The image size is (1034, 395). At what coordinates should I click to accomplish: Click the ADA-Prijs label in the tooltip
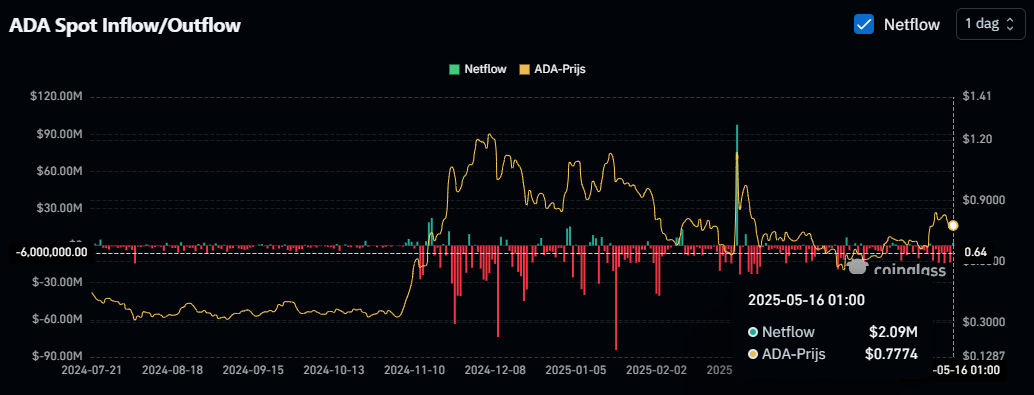coord(793,354)
